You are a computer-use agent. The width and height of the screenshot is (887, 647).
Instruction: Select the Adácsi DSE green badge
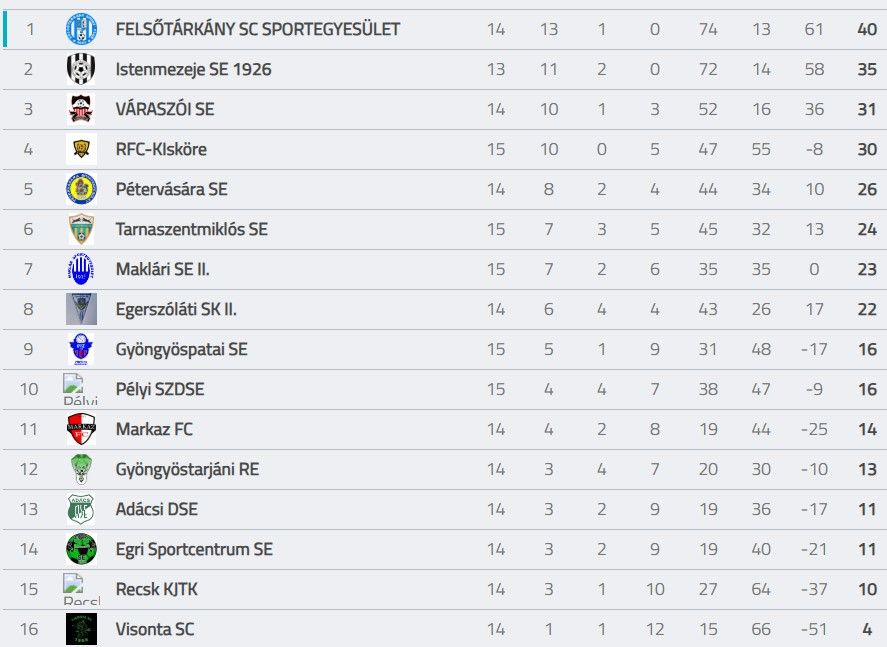tap(81, 509)
